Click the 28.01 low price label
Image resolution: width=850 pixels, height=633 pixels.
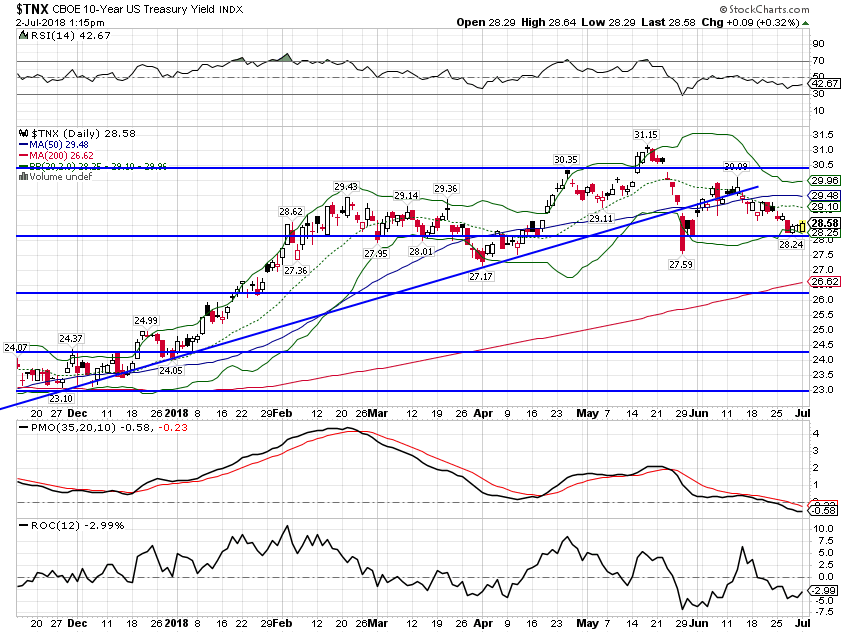[x=421, y=251]
